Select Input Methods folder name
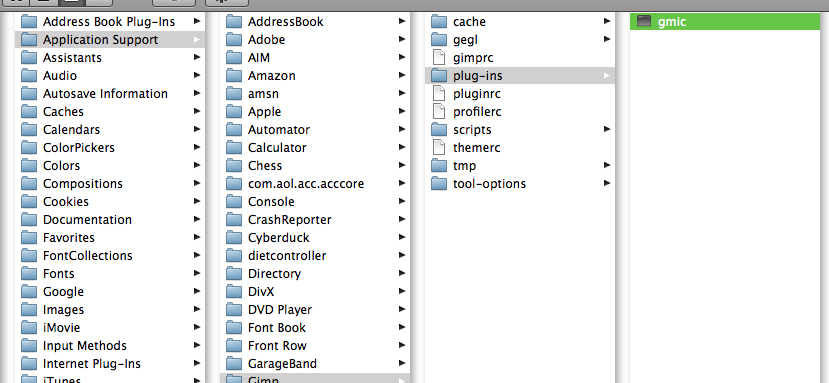 point(85,345)
